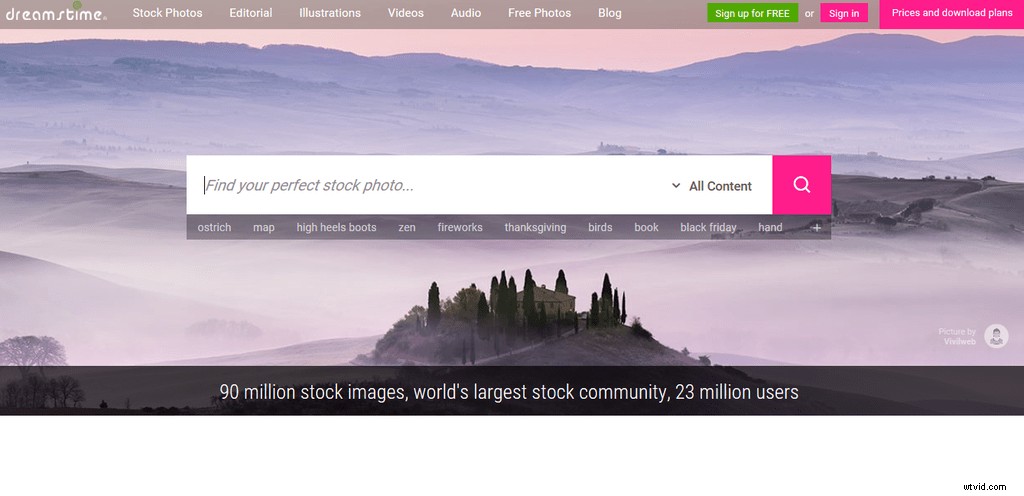Viewport: 1024px width, 496px height.
Task: Browse Free Photos
Action: click(x=539, y=13)
